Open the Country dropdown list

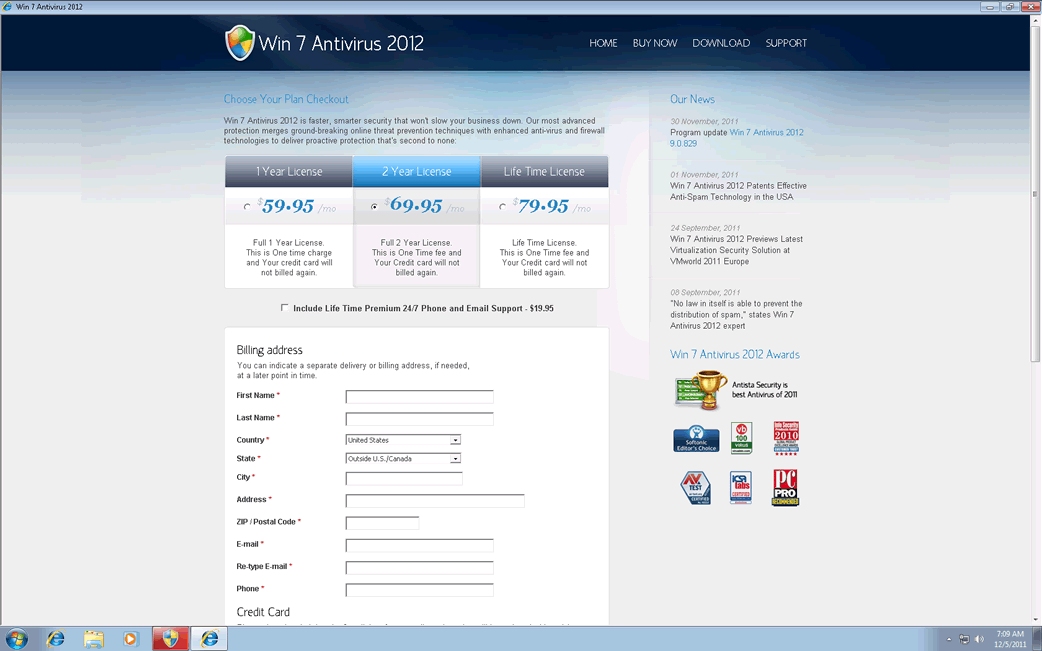point(455,440)
